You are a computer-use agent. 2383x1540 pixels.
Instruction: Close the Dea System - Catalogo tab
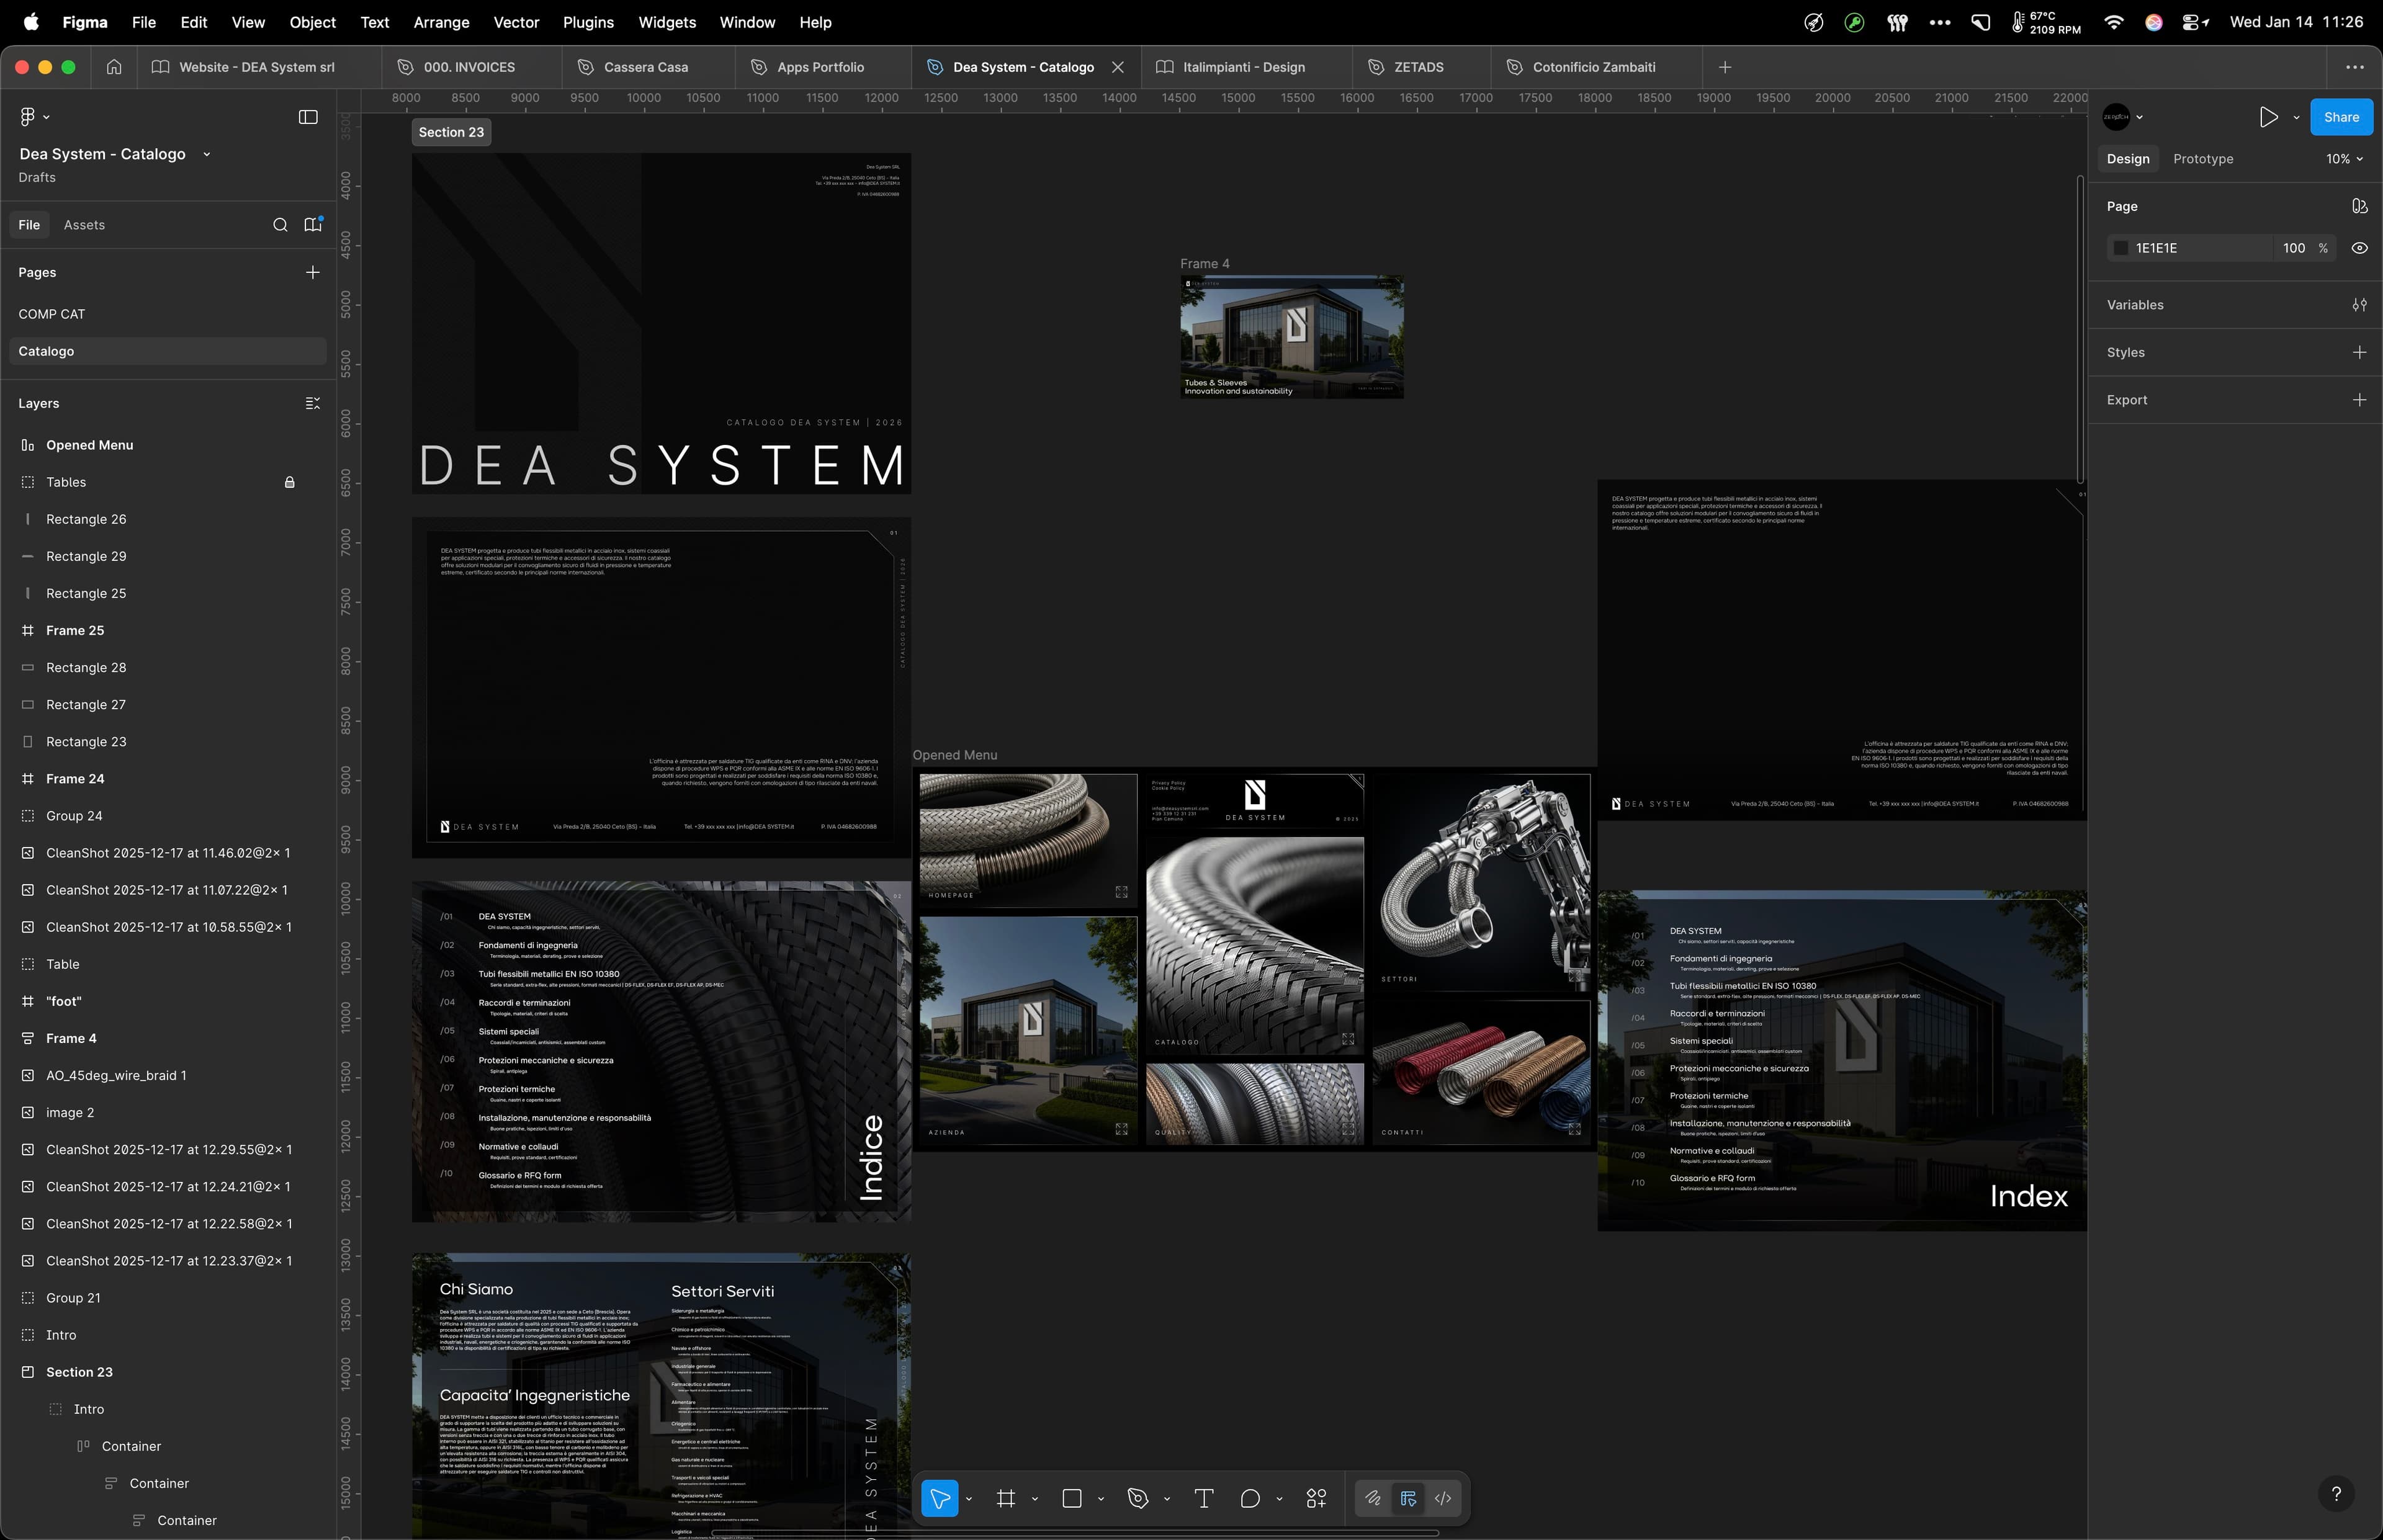(x=1118, y=67)
